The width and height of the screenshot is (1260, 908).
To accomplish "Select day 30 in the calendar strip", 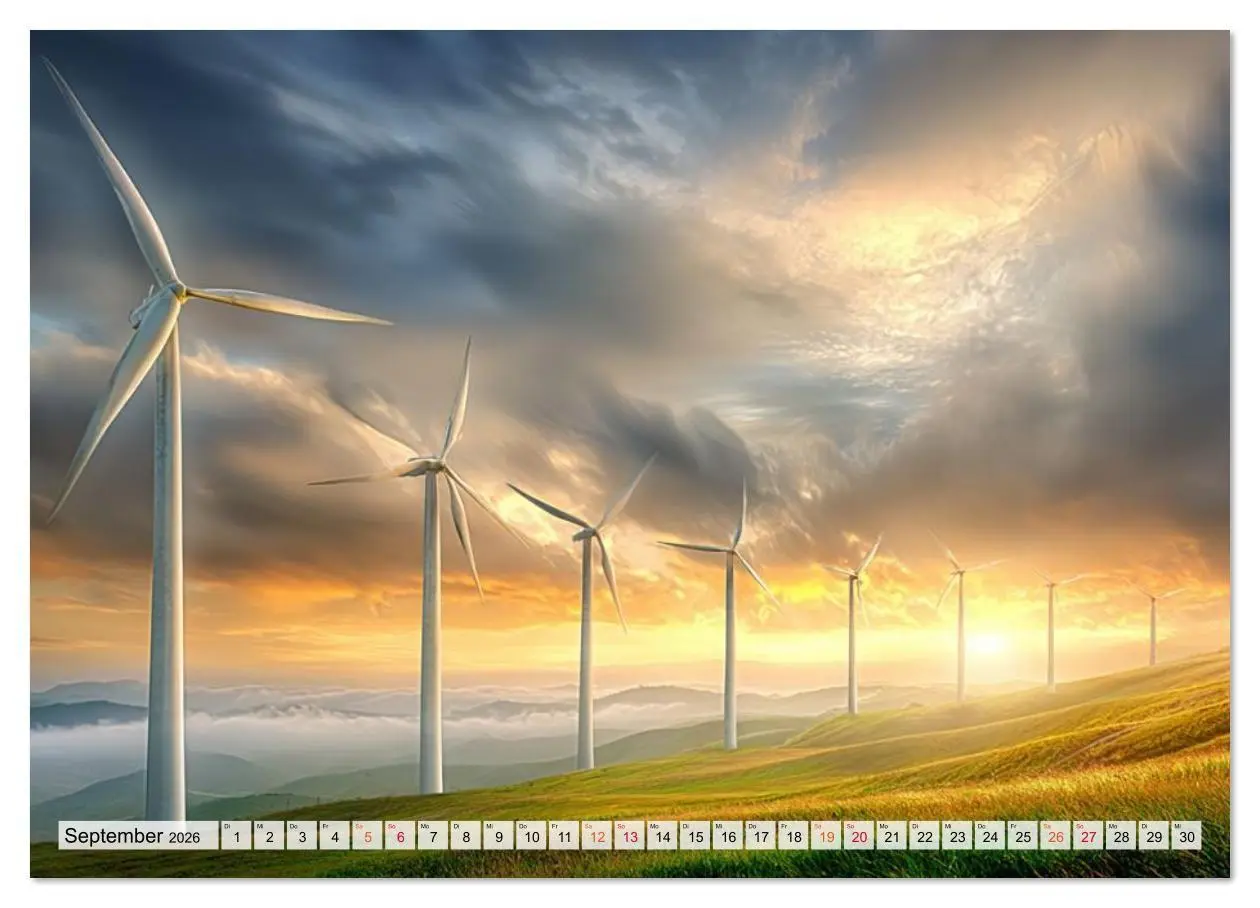I will [1187, 836].
